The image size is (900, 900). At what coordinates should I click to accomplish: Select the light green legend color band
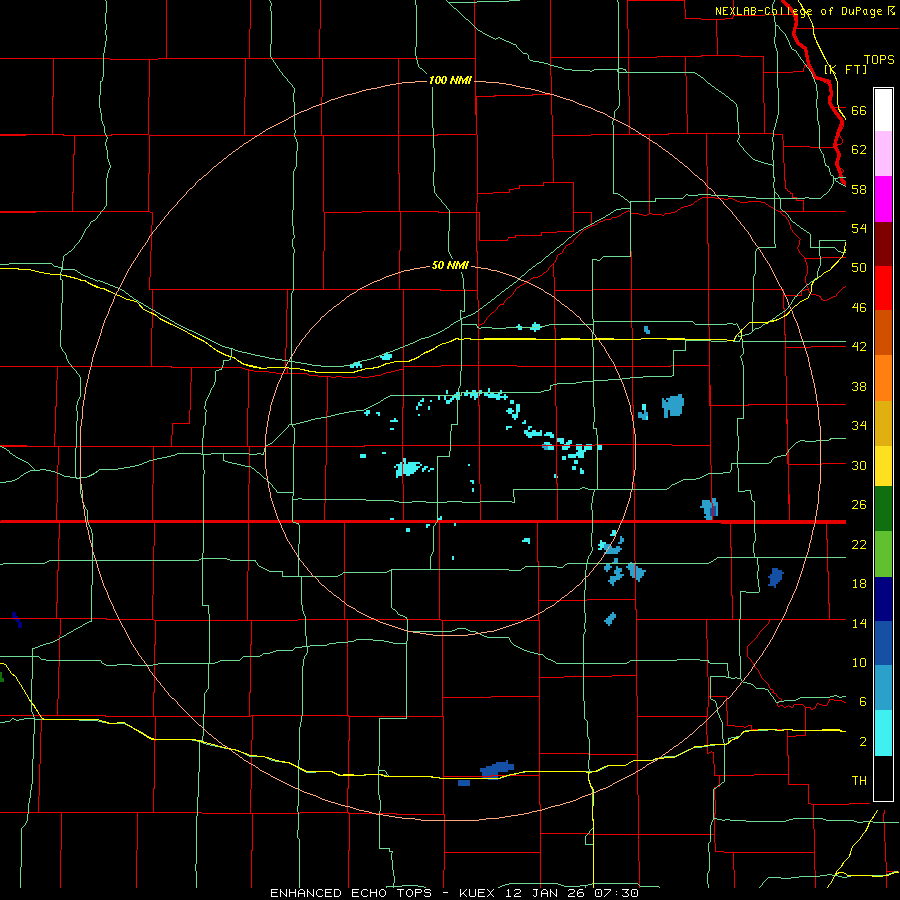tap(883, 554)
